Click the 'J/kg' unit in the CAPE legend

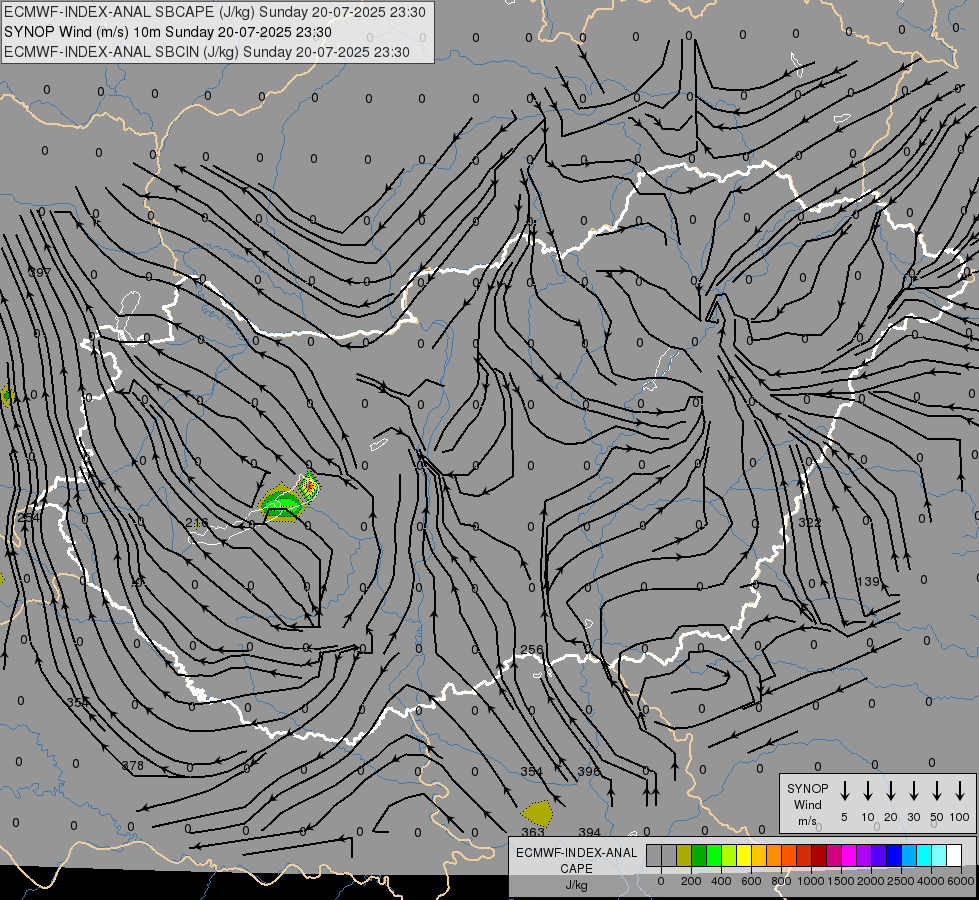(576, 885)
